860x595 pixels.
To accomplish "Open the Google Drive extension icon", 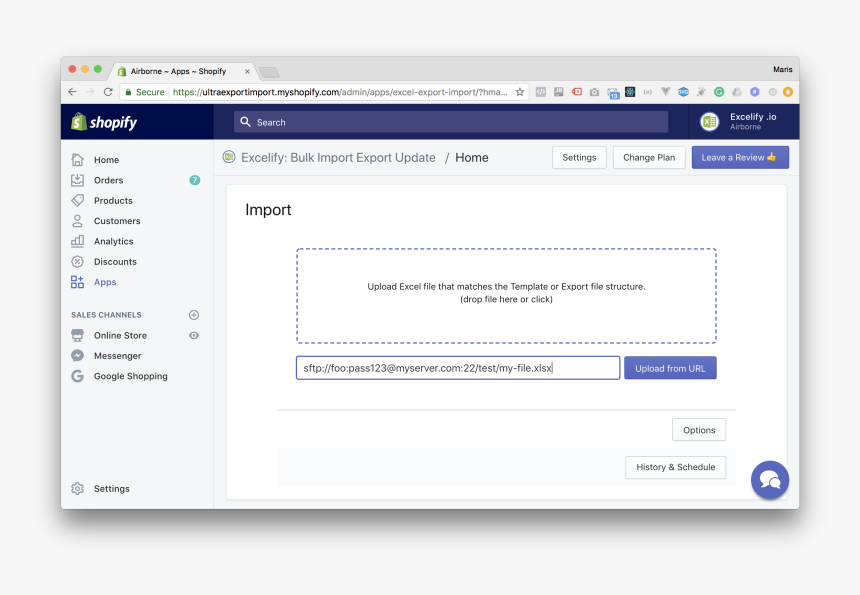I will coord(737,92).
